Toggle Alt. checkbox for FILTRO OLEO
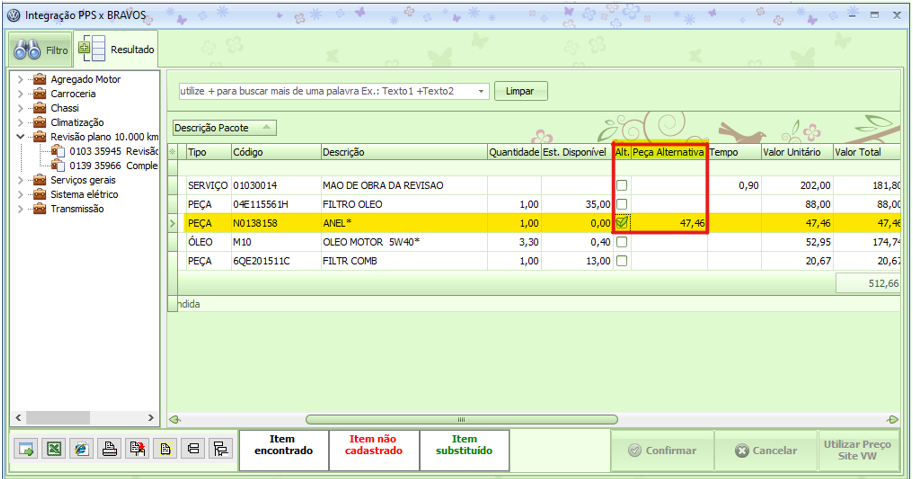The image size is (913, 479). click(x=622, y=204)
